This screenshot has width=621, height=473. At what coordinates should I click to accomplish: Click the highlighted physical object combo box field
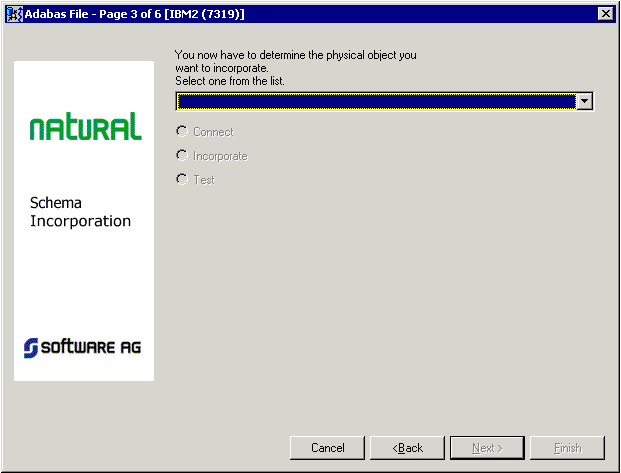[375, 101]
